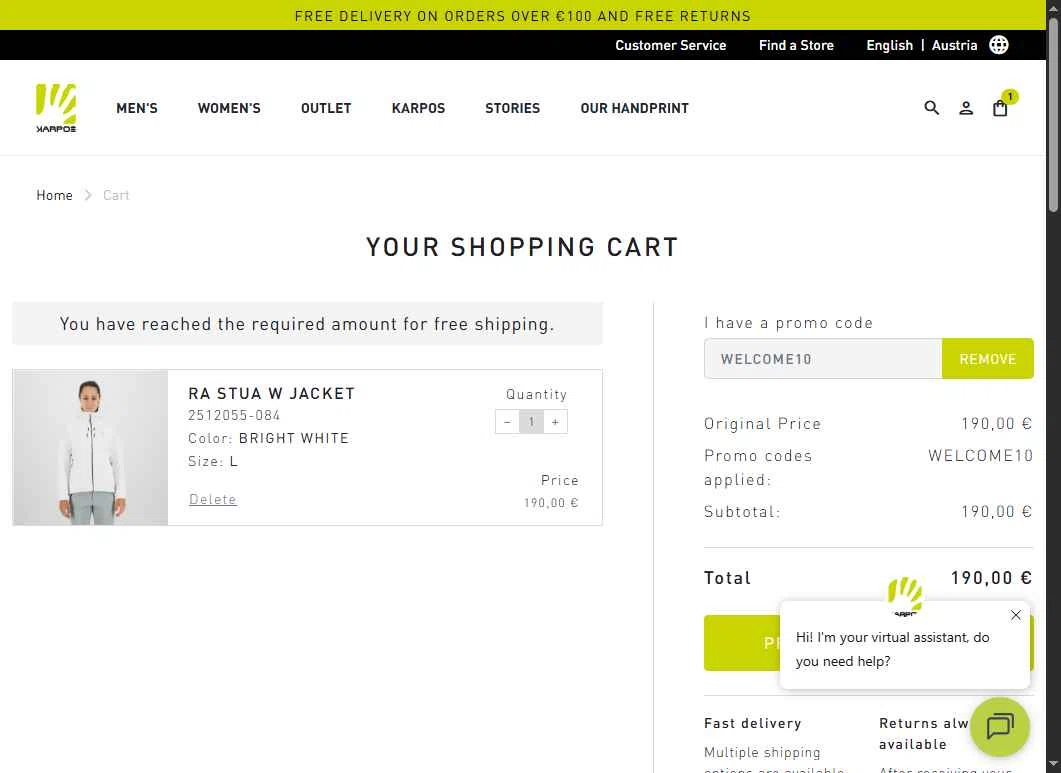Click the quantity value field
The width and height of the screenshot is (1061, 773).
tap(531, 422)
